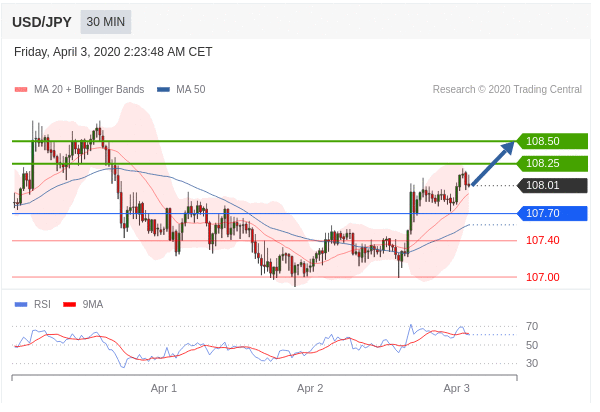Click the 108.50 resistance price label
This screenshot has width=600, height=412.
pos(552,141)
